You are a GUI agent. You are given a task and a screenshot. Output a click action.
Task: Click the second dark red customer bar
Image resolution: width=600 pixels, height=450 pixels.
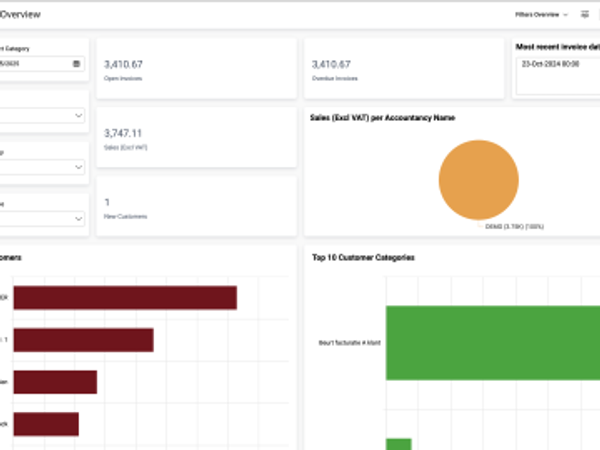tap(83, 340)
